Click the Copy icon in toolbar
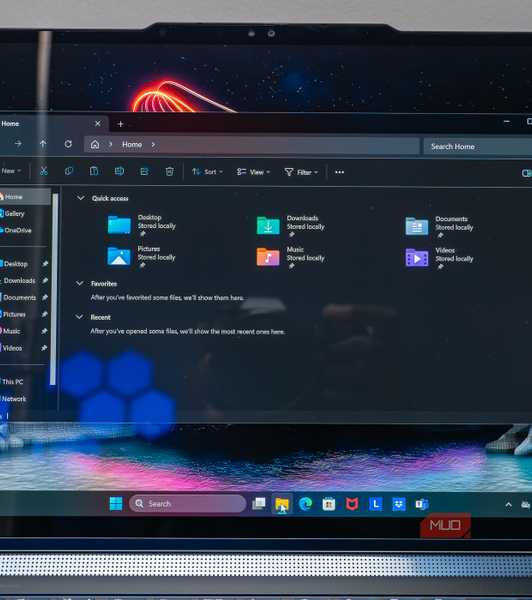The height and width of the screenshot is (600, 532). [69, 171]
